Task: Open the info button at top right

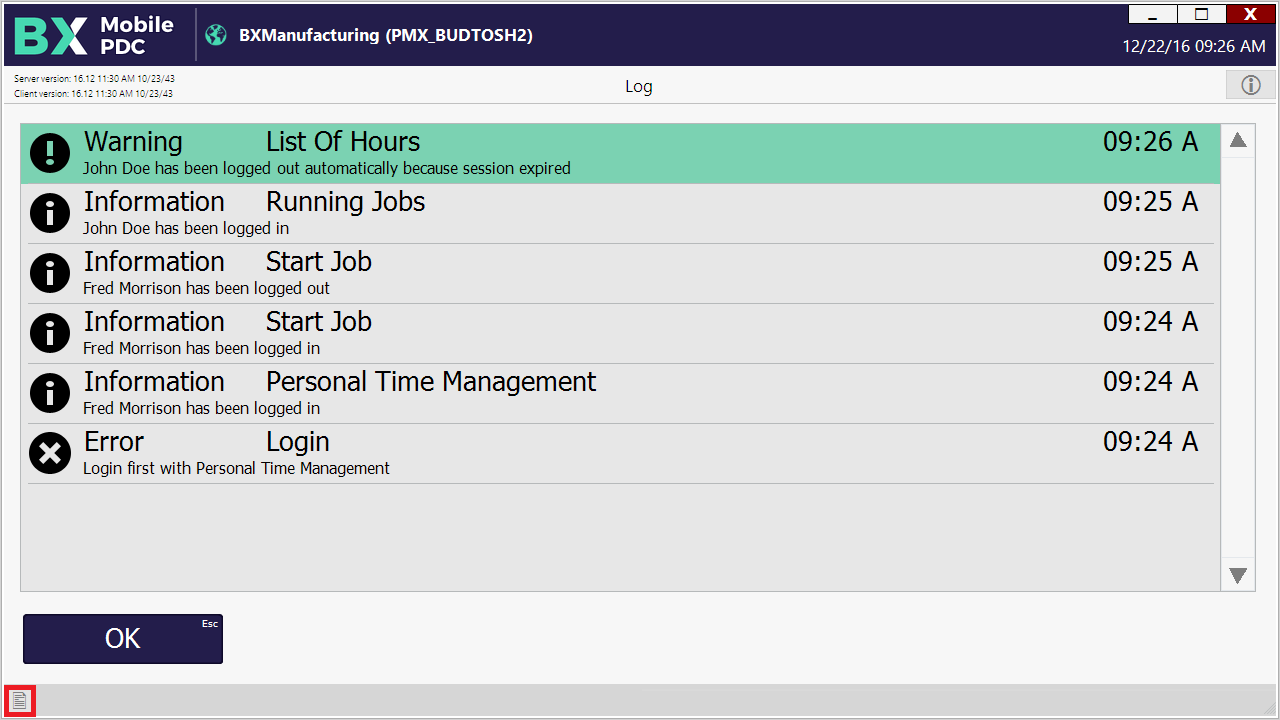Action: (1250, 85)
